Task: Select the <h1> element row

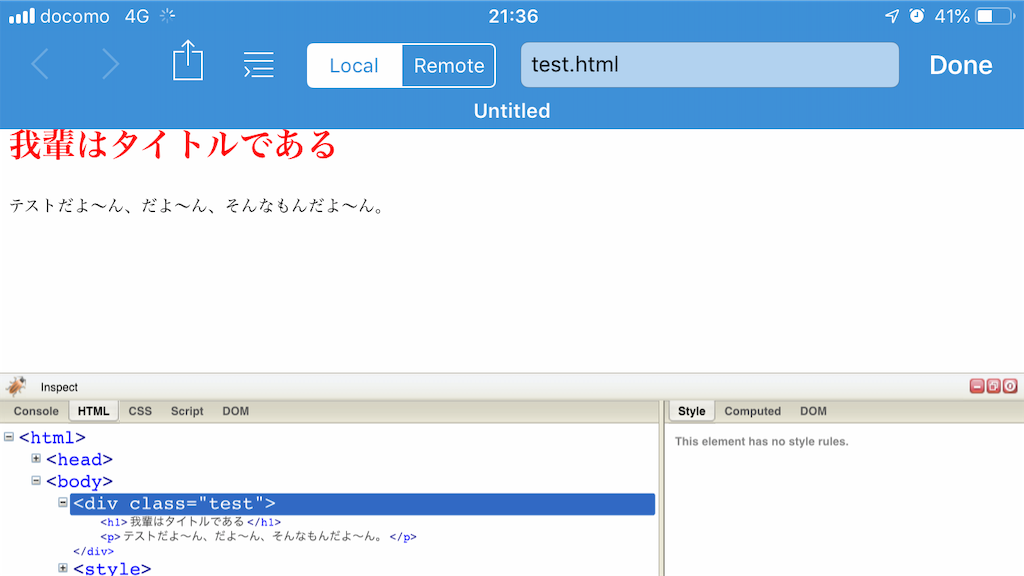Action: (x=191, y=522)
